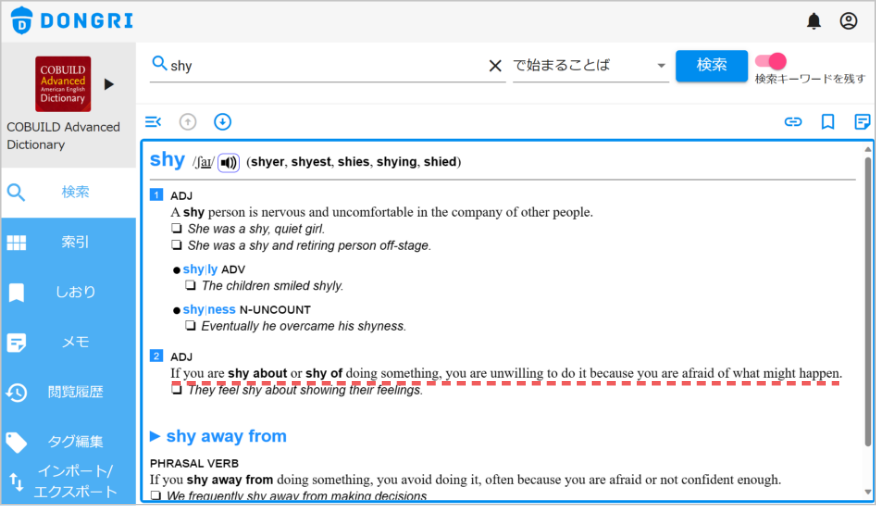The width and height of the screenshot is (876, 506).
Task: Open the しおり bookmarks sidebar item
Action: [x=68, y=292]
